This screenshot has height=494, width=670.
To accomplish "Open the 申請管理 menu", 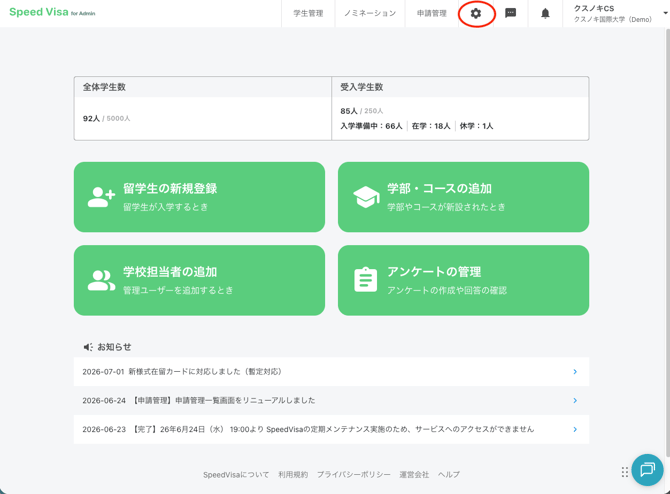I will 432,13.
